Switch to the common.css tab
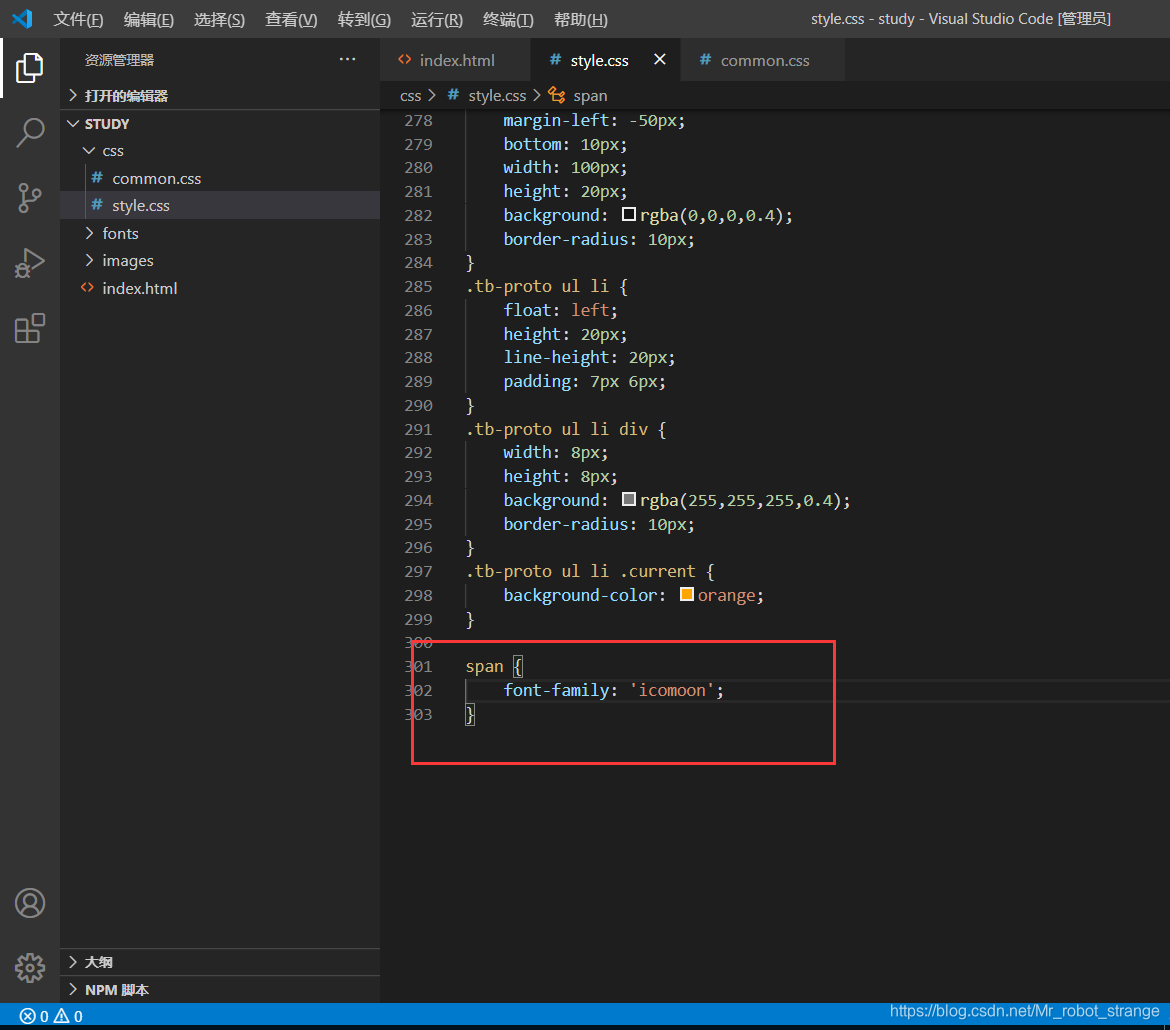Viewport: 1170px width, 1030px height. 763,60
